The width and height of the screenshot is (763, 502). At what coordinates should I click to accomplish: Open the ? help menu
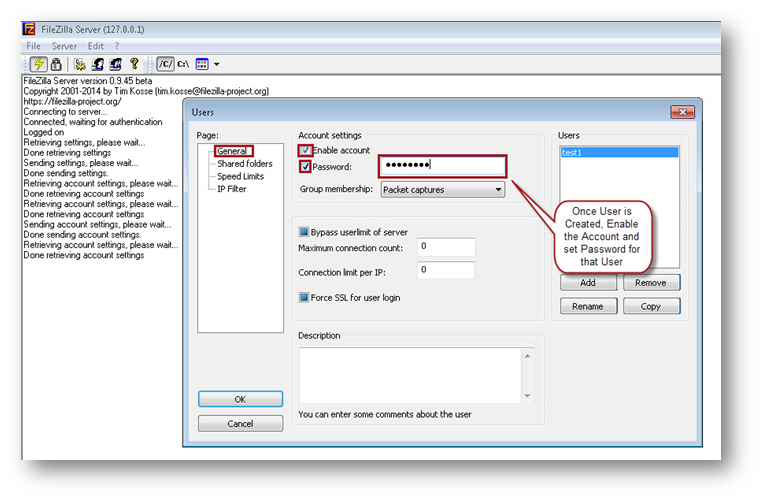117,46
